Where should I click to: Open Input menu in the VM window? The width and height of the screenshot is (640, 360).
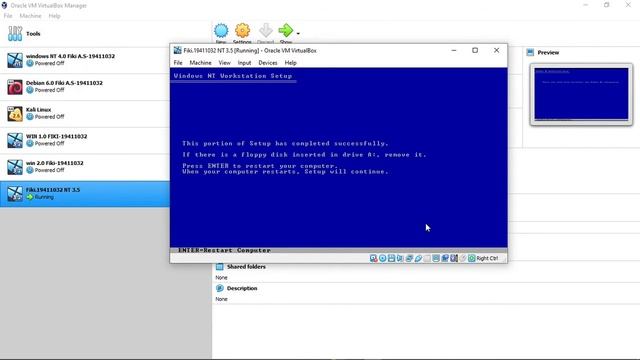point(244,63)
